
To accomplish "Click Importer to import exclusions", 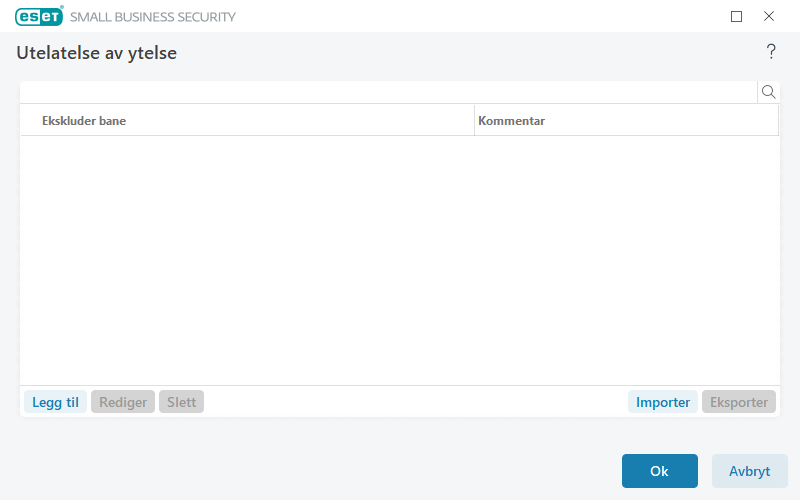I will [663, 402].
